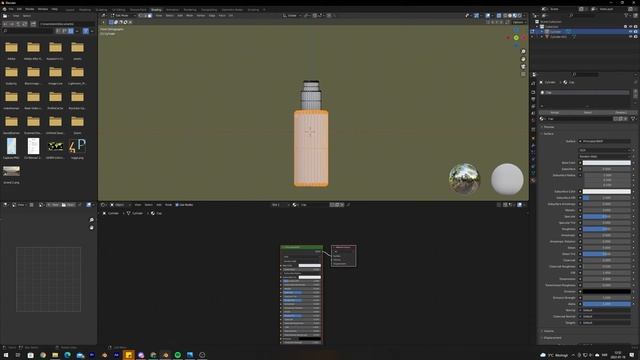Toggle camera view in viewport
The height and width of the screenshot is (360, 640).
click(x=523, y=66)
